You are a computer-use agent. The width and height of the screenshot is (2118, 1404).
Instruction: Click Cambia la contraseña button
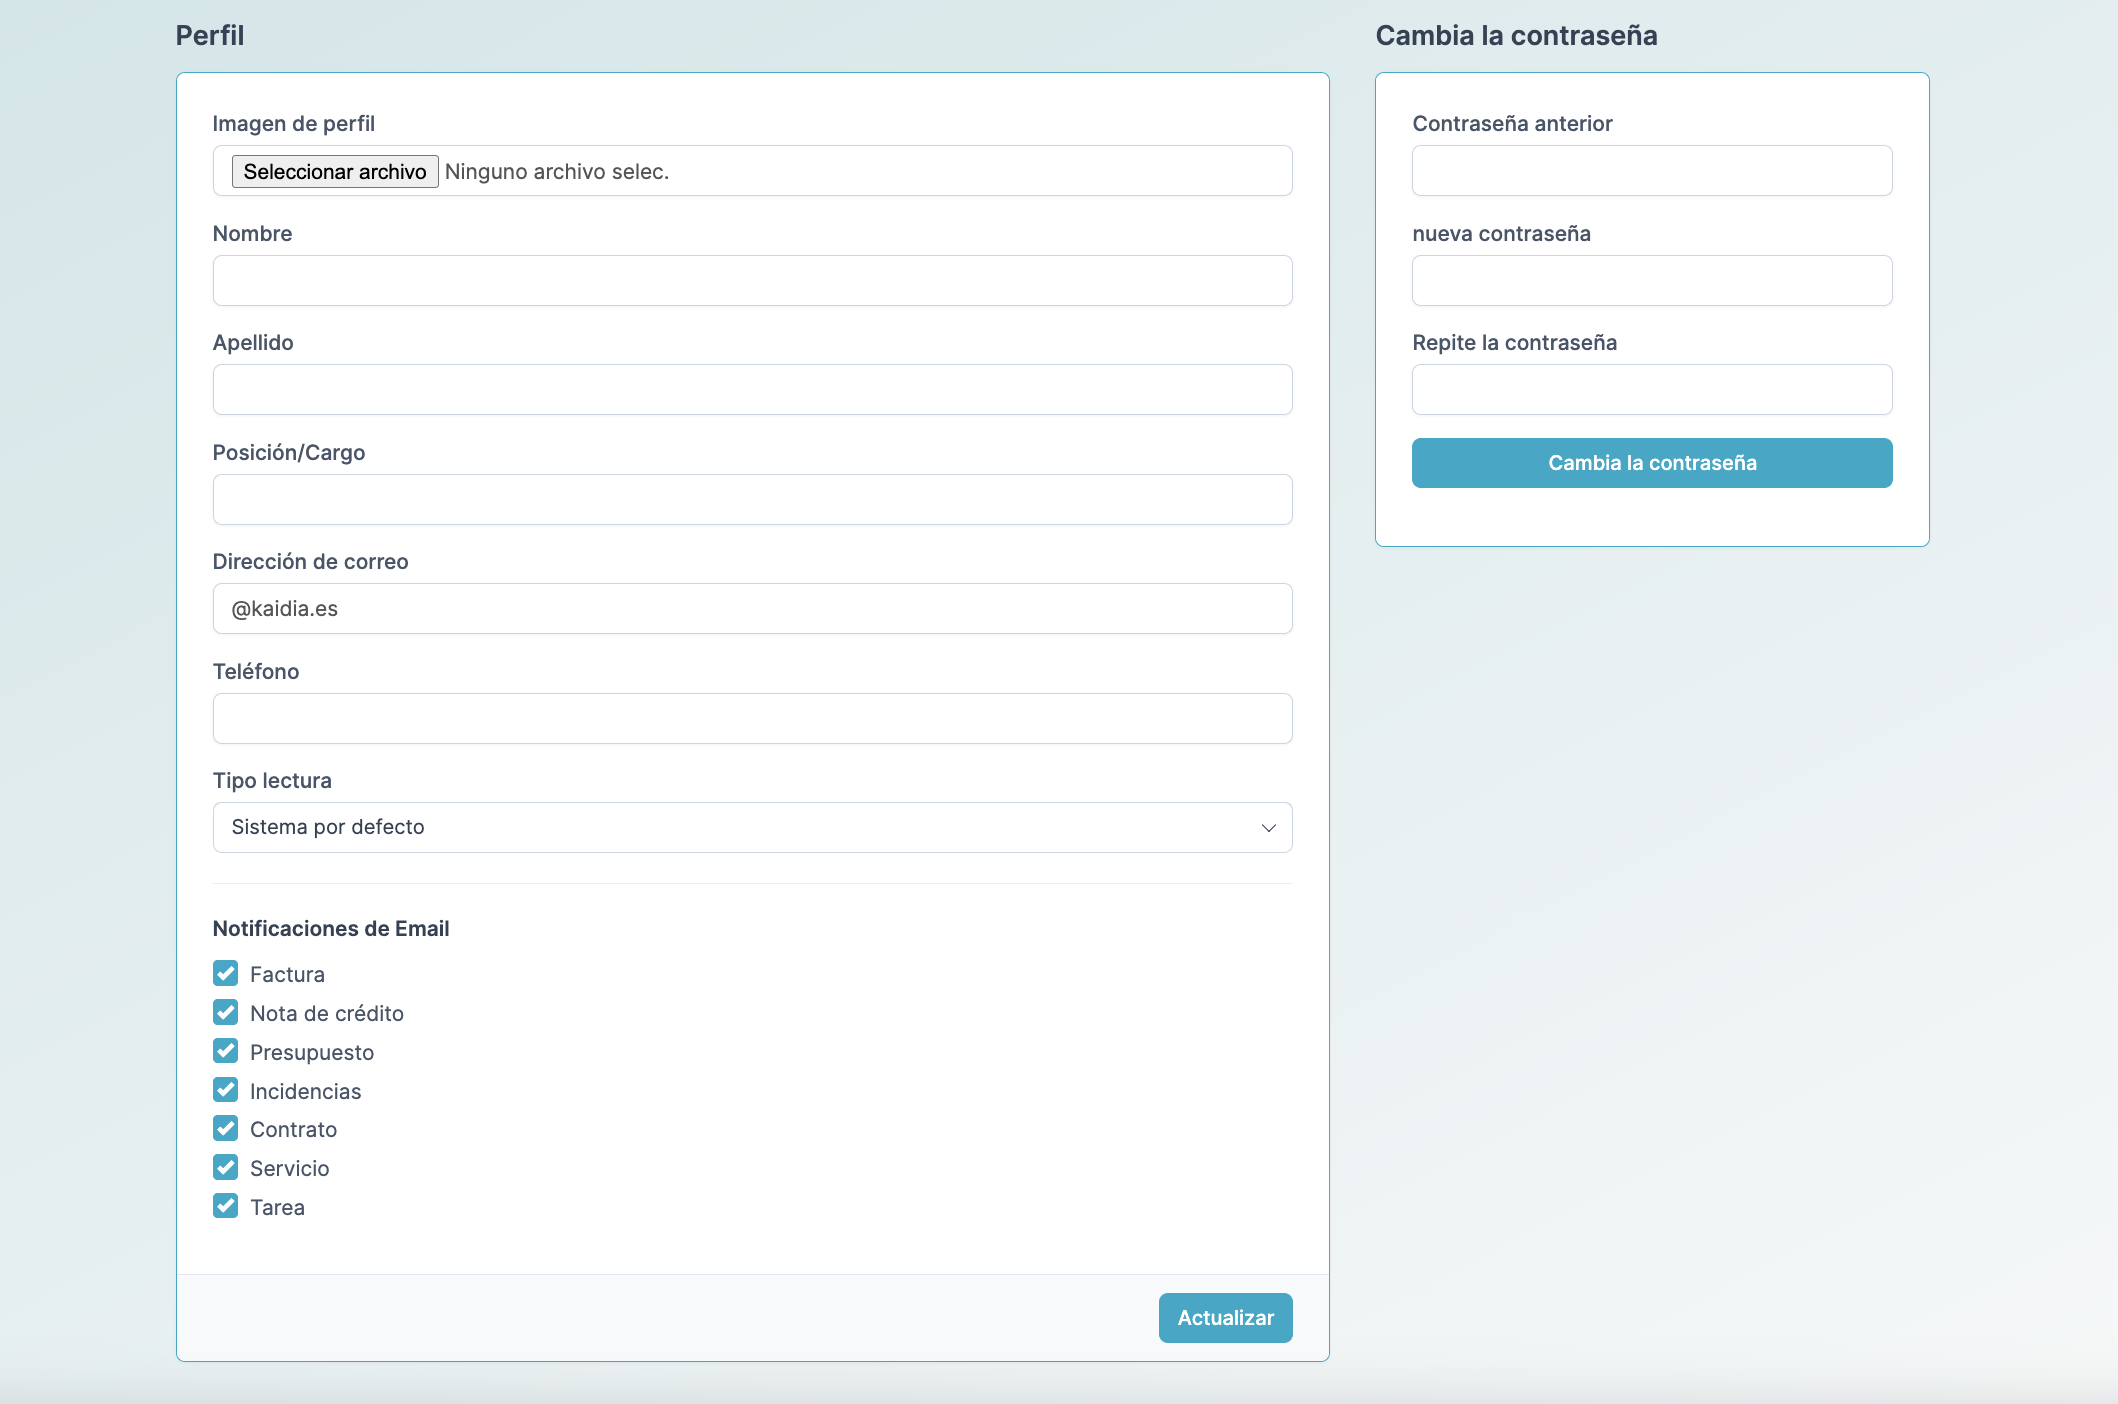[1651, 462]
